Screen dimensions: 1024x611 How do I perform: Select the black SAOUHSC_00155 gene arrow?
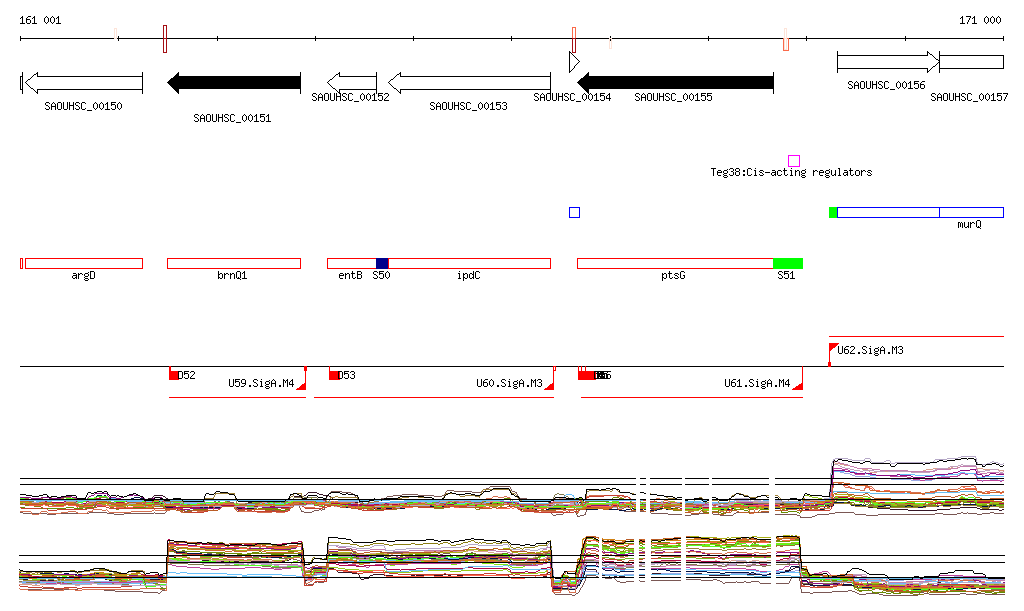click(675, 83)
